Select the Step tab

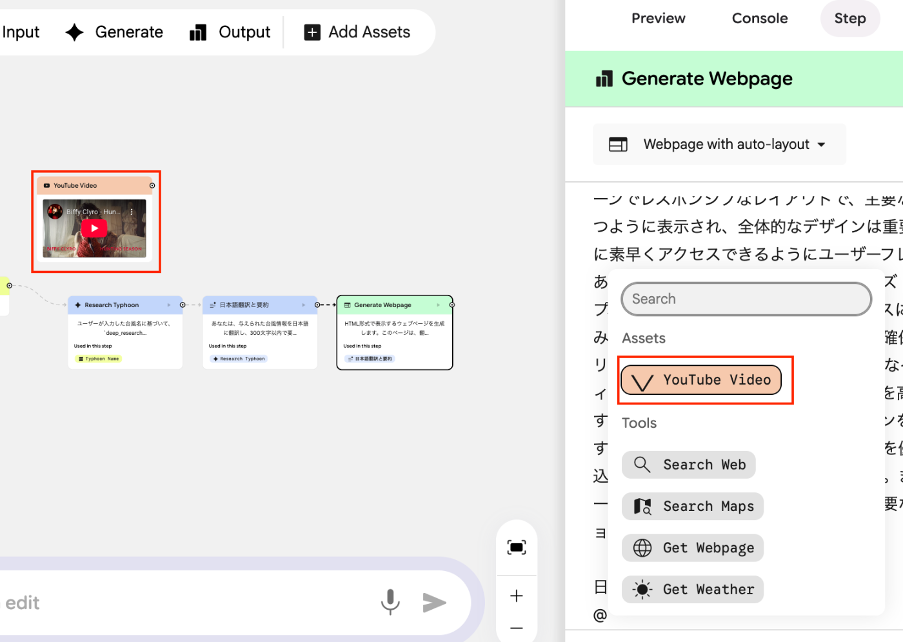coord(849,18)
